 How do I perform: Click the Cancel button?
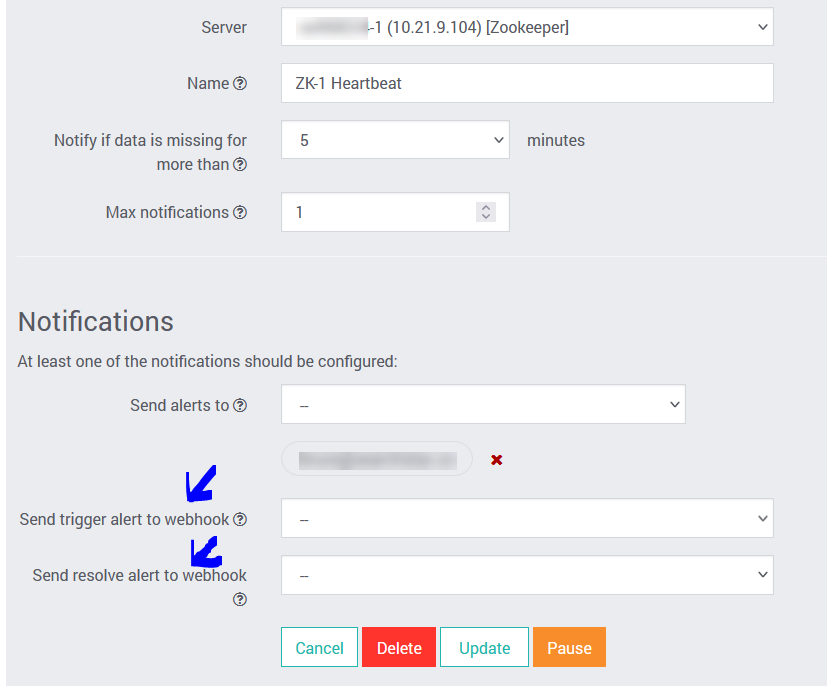tap(319, 648)
